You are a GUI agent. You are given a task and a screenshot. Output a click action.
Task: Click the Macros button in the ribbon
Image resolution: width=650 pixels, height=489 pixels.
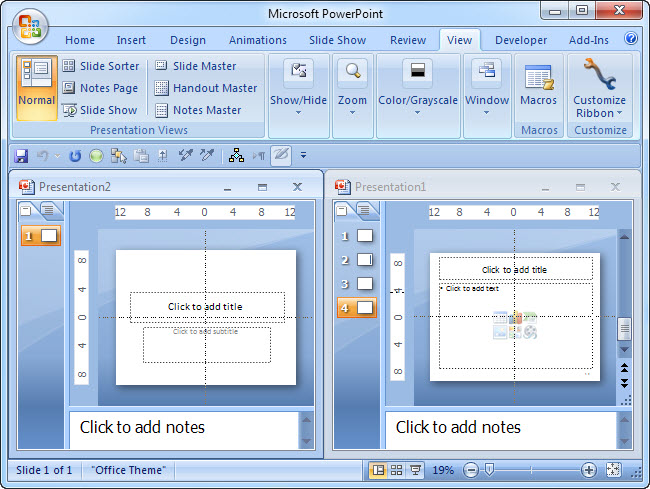[538, 85]
